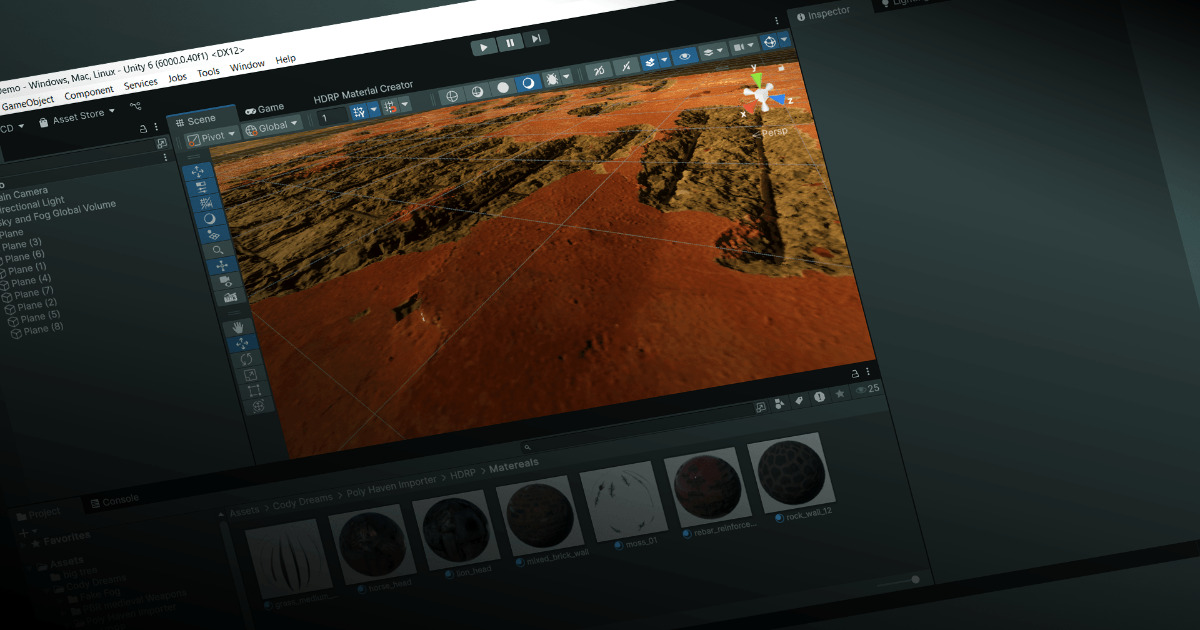The image size is (1200, 630).
Task: Select the rock_wall_12 material thumbnail
Action: pos(791,473)
